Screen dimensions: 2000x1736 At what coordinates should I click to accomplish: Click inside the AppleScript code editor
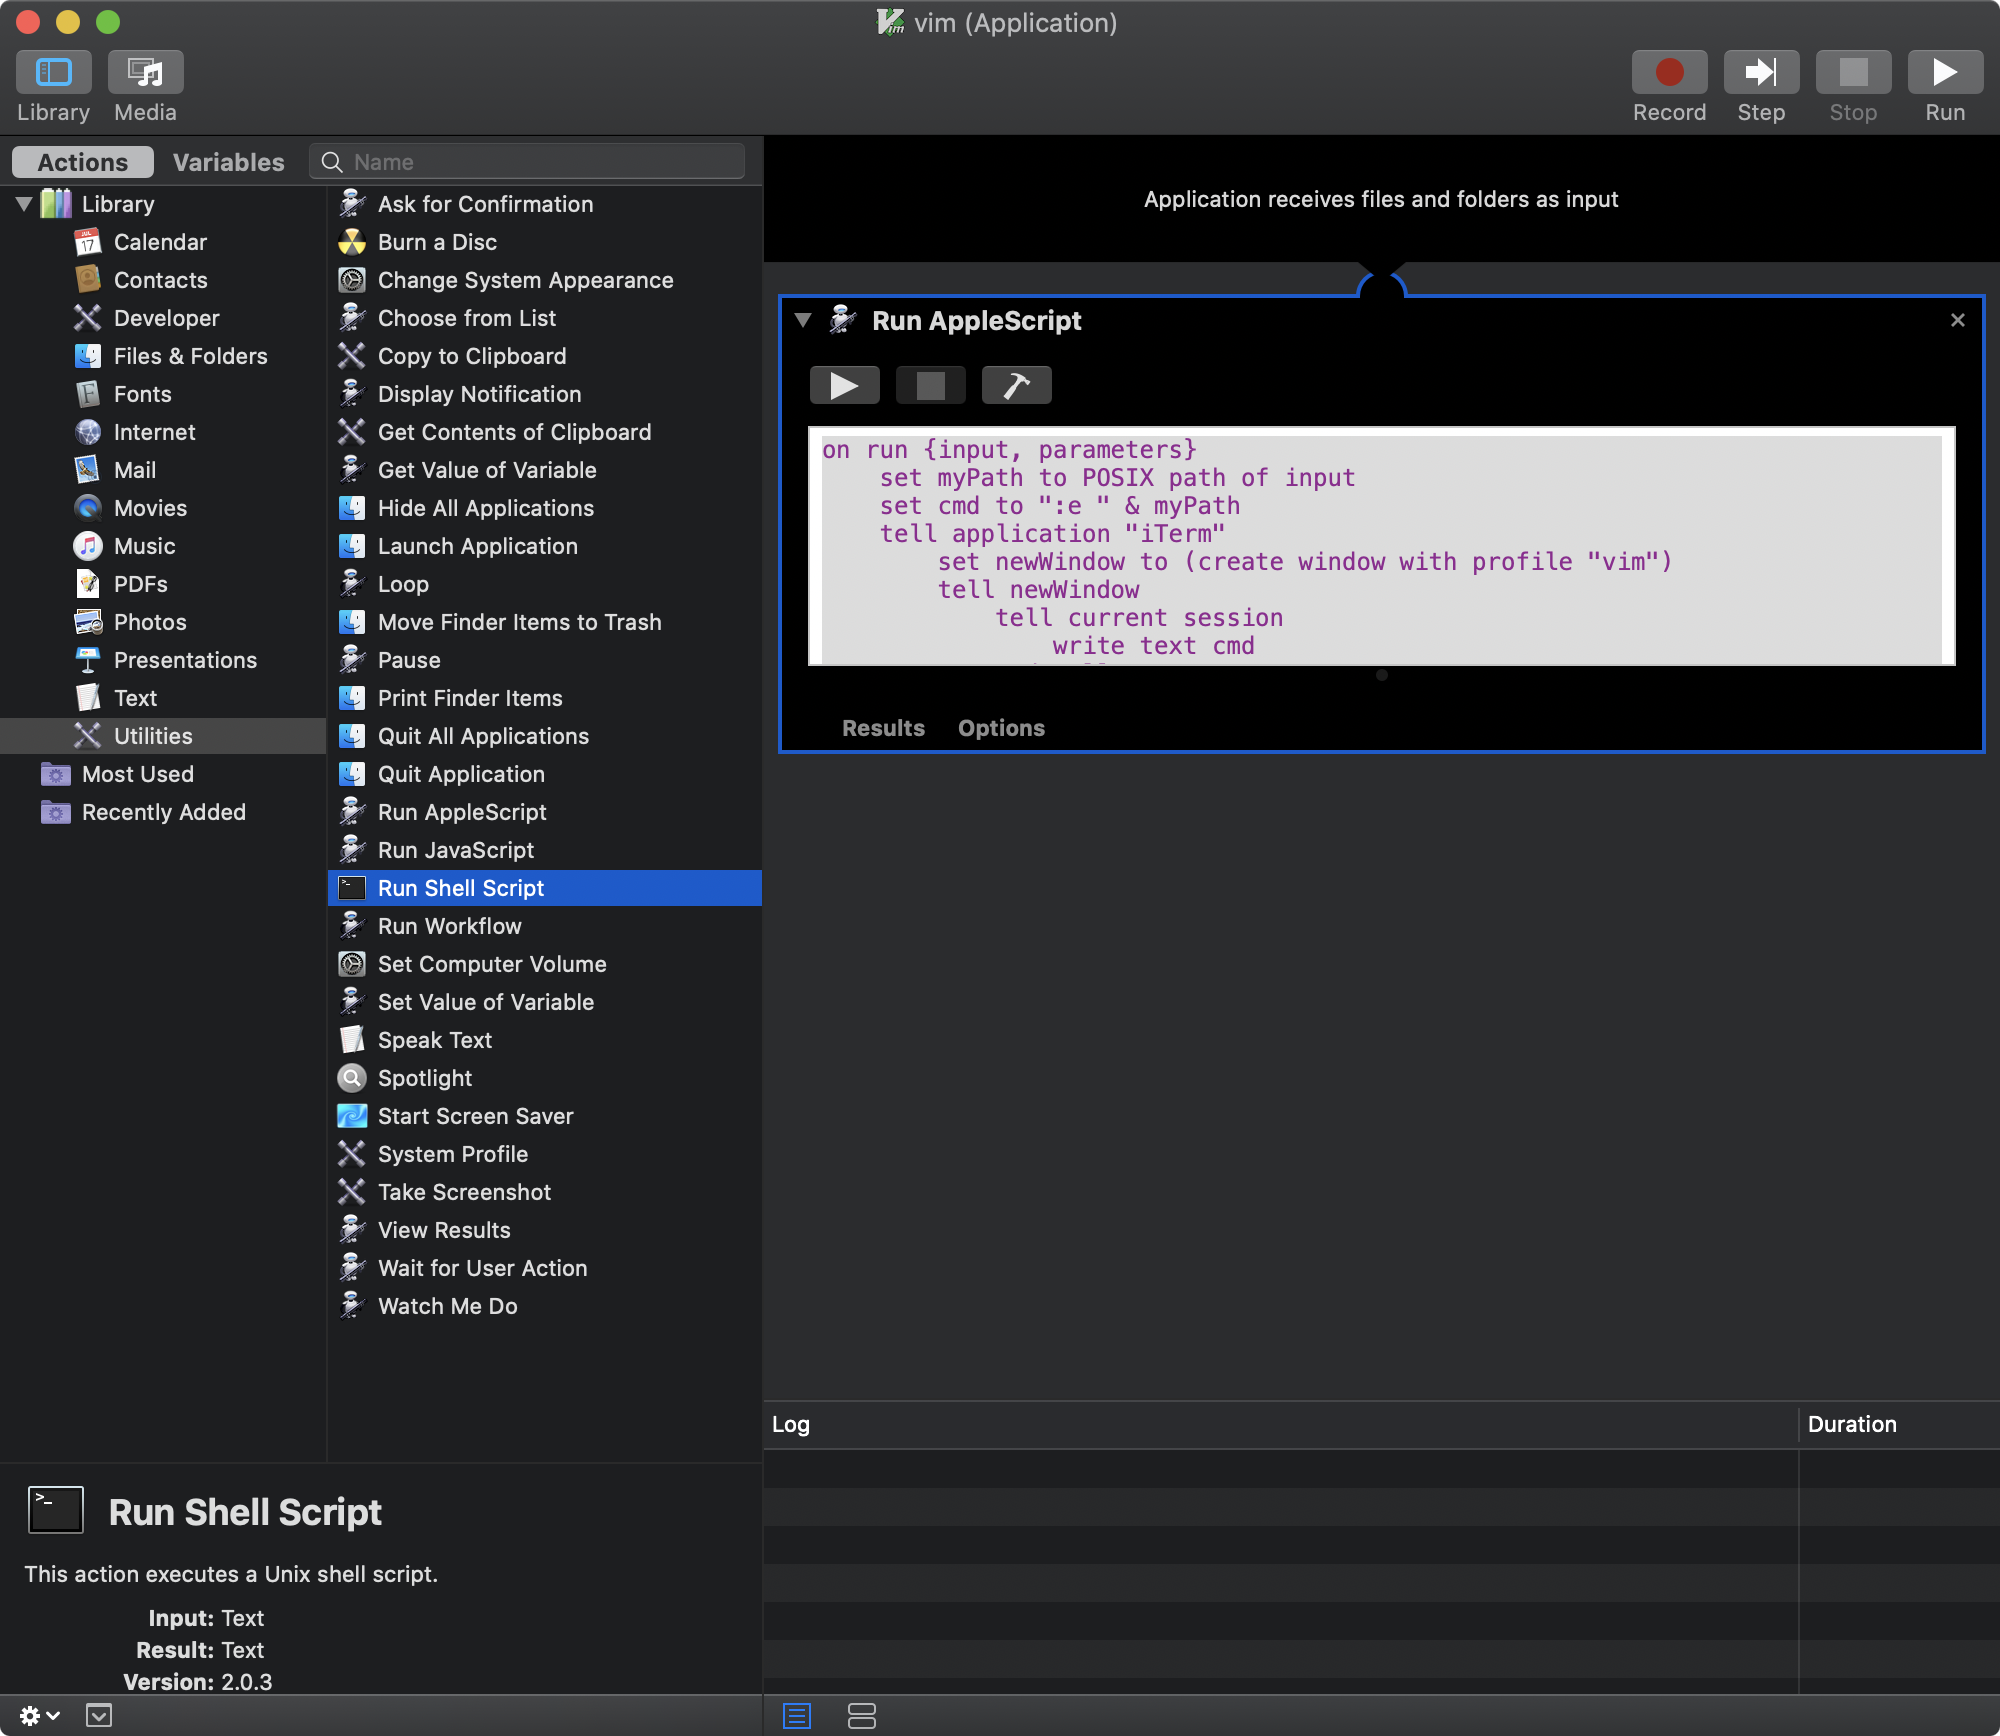1381,547
